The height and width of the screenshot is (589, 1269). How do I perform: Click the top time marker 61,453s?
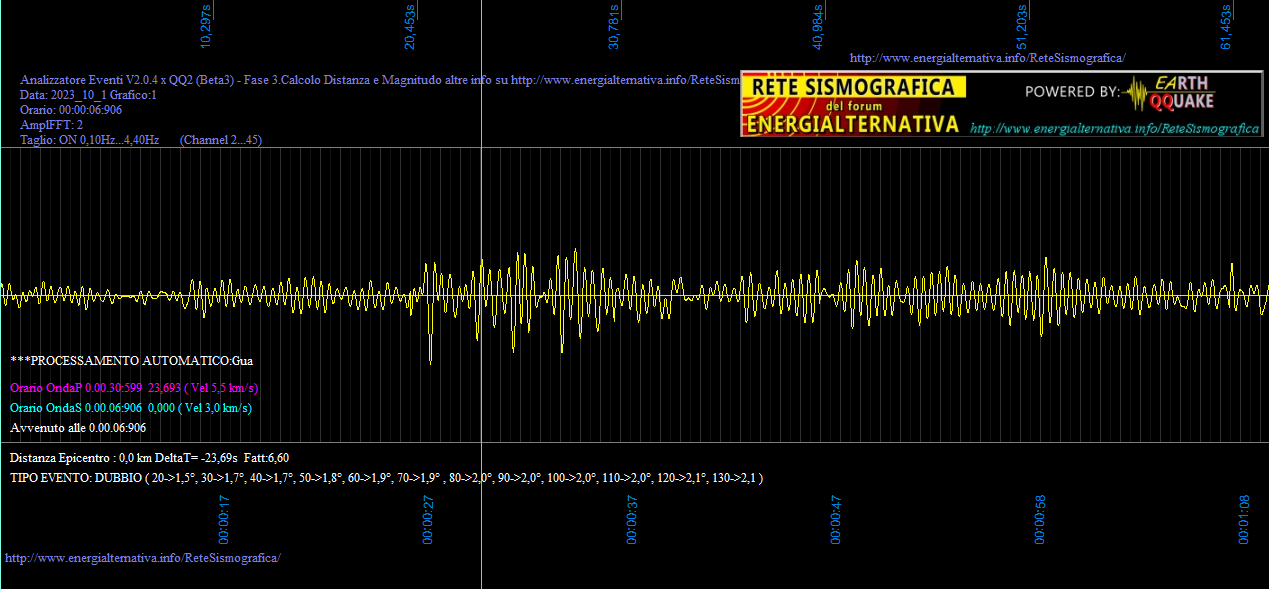point(1226,27)
